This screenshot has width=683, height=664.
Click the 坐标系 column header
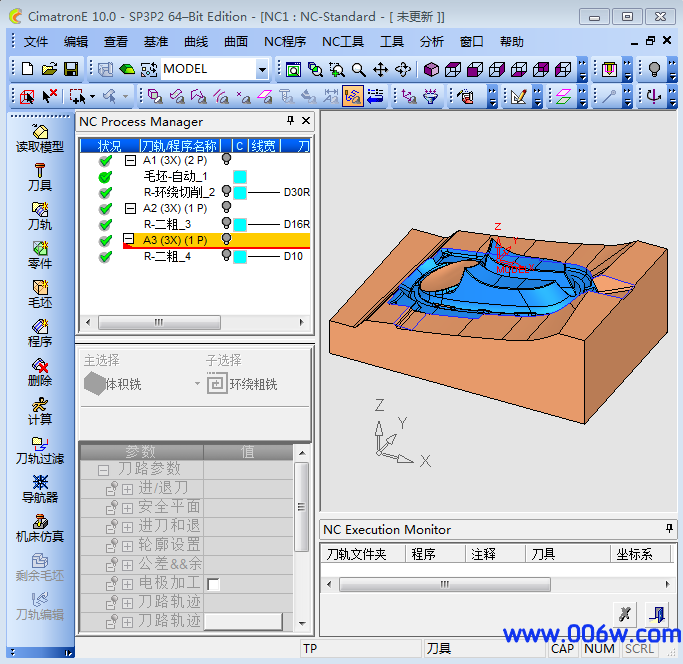639,554
